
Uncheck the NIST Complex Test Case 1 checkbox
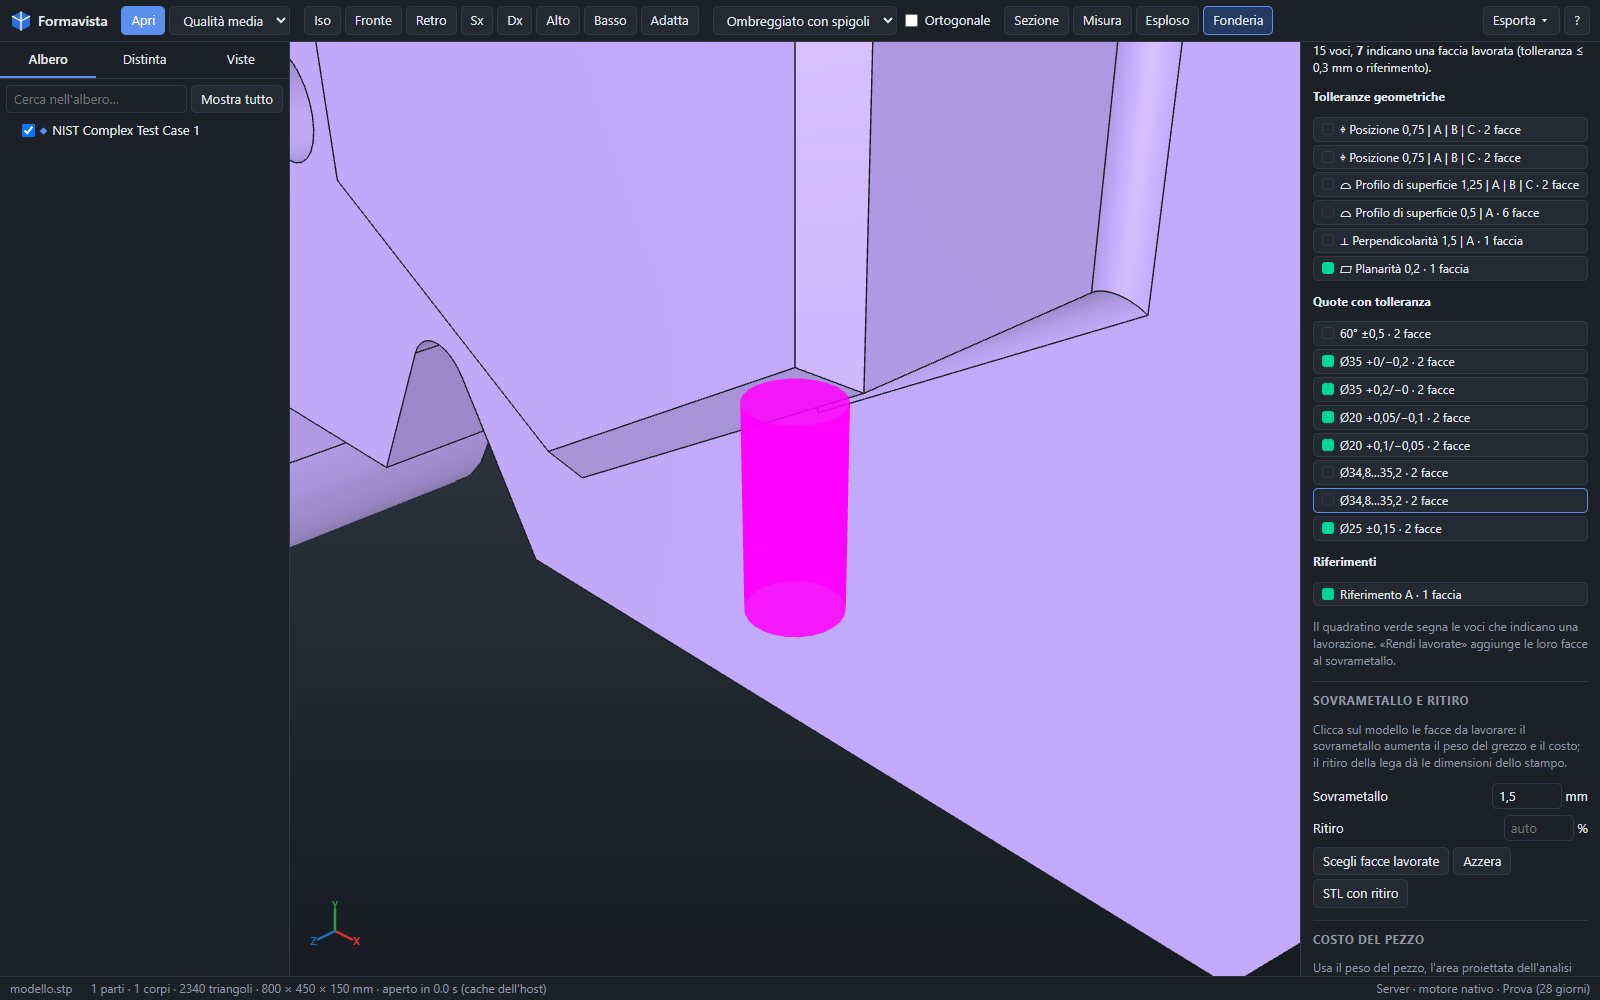(28, 131)
